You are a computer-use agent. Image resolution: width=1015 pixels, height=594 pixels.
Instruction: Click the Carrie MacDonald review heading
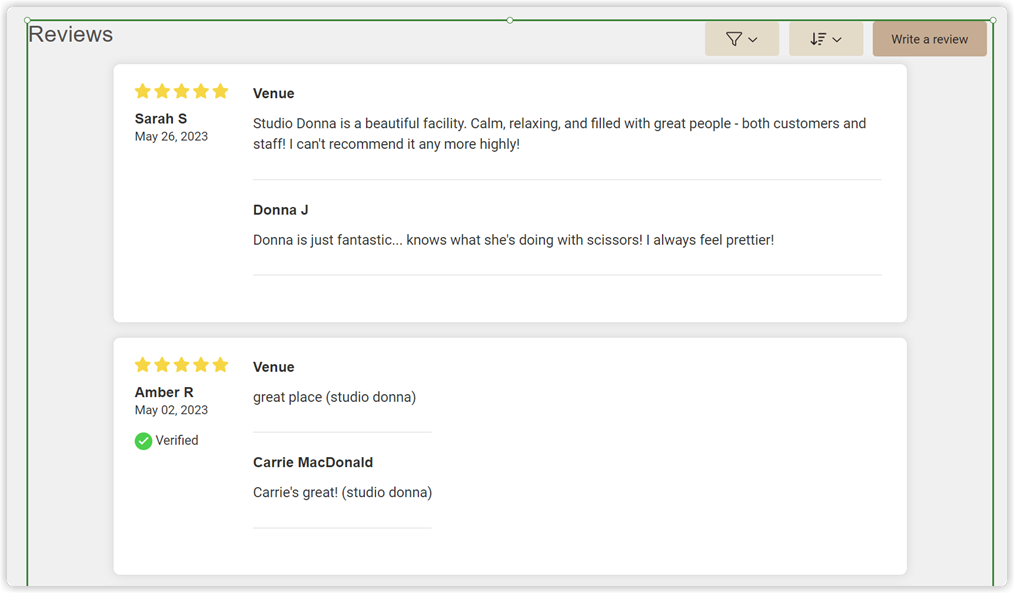pos(313,462)
